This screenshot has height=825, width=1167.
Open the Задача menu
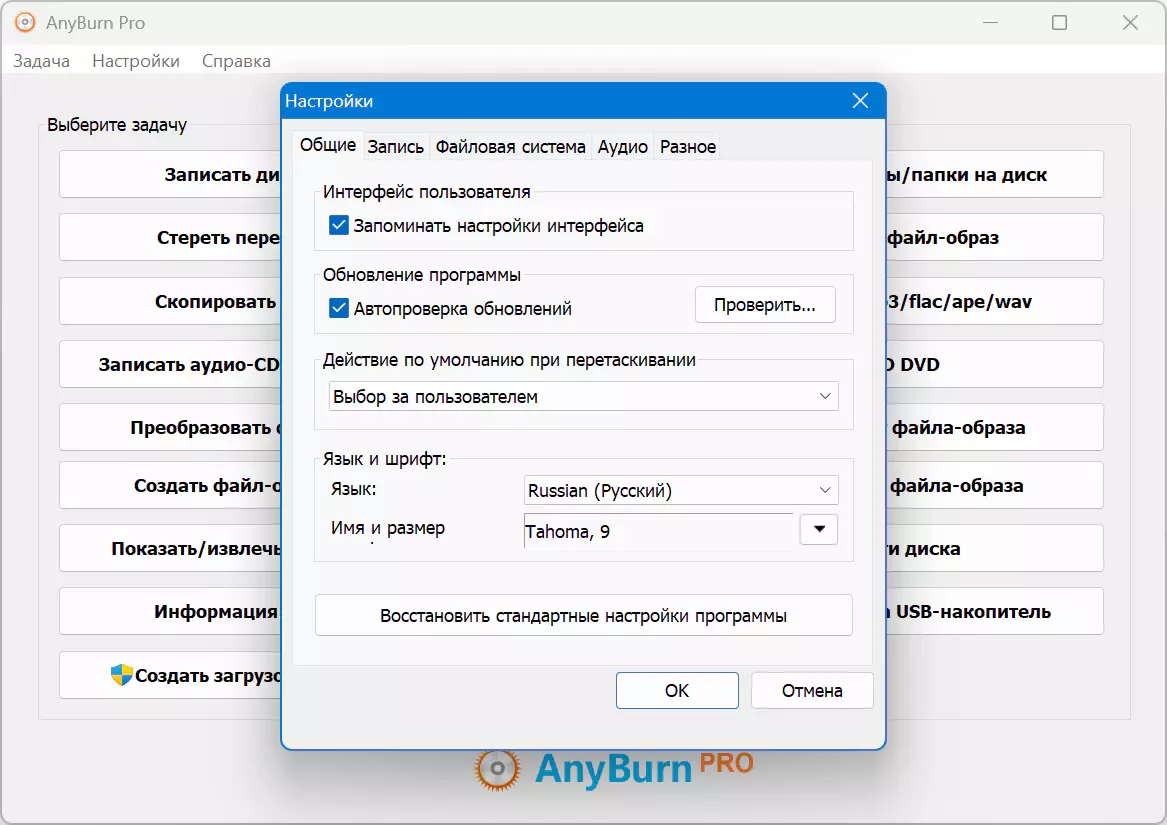(x=42, y=61)
